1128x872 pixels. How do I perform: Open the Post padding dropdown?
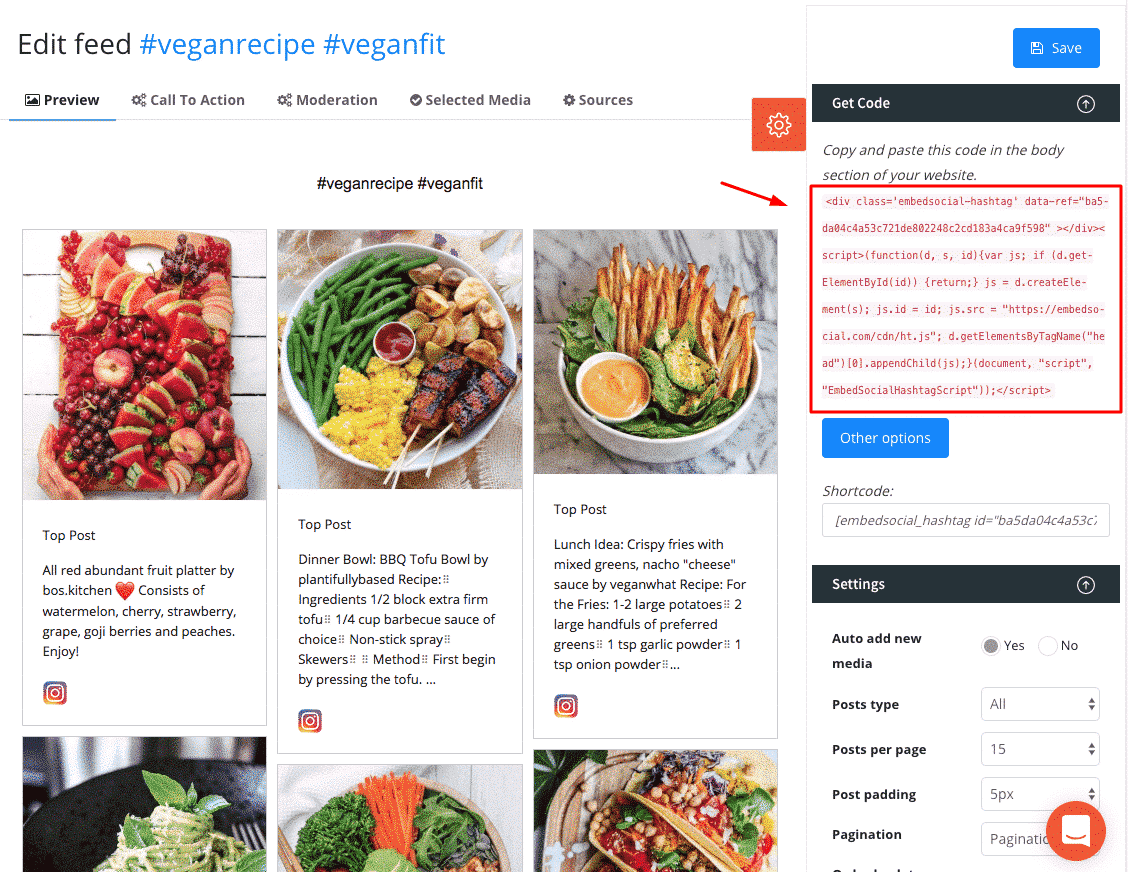pyautogui.click(x=1040, y=794)
